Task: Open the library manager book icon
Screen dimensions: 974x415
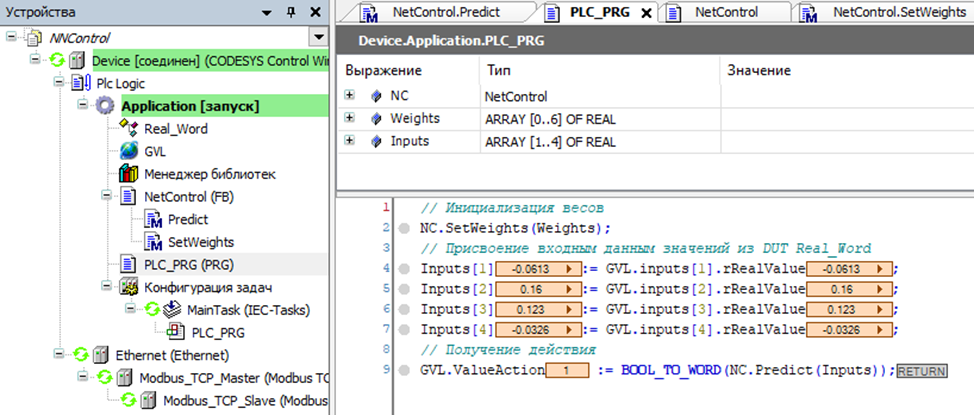Action: click(128, 173)
